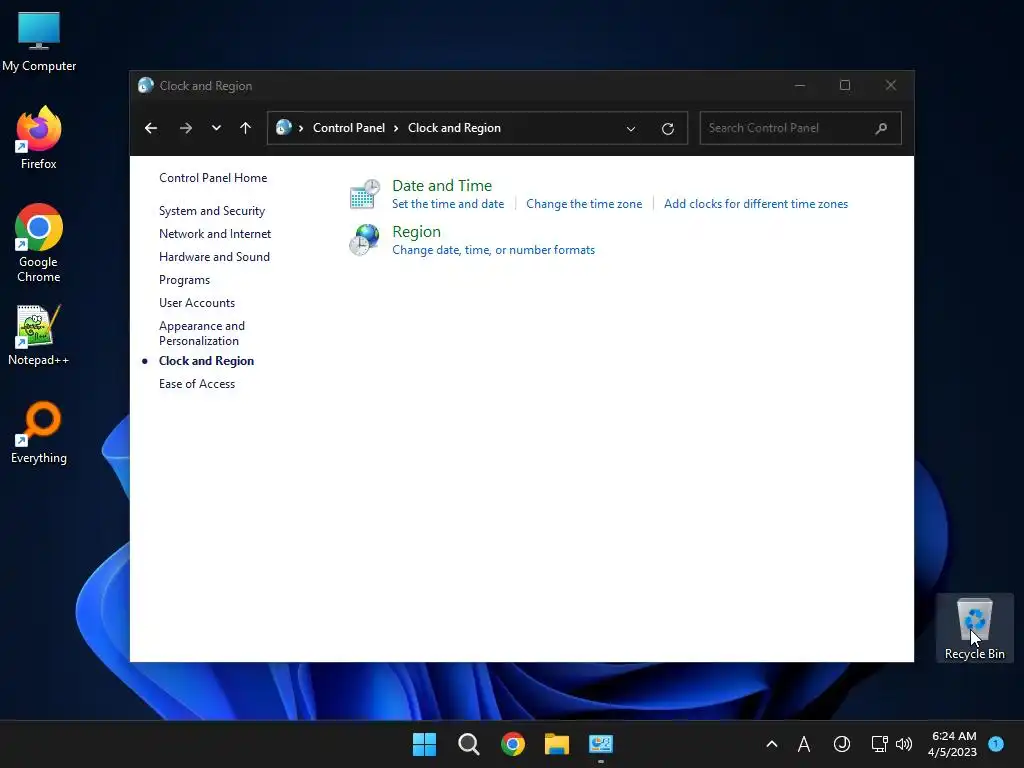Open the Region heading link

point(417,232)
